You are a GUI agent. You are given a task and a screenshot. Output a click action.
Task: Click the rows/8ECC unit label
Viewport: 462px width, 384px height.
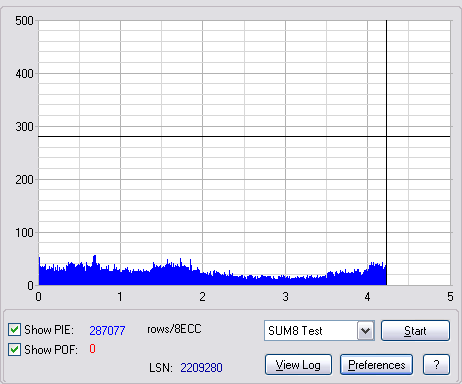coord(174,329)
